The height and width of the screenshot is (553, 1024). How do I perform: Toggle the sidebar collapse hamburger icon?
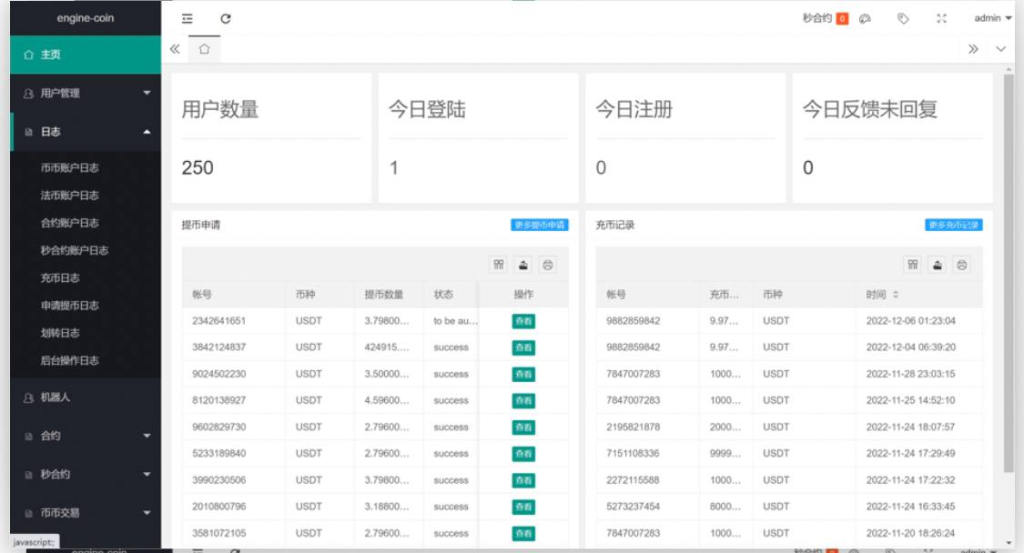point(187,18)
